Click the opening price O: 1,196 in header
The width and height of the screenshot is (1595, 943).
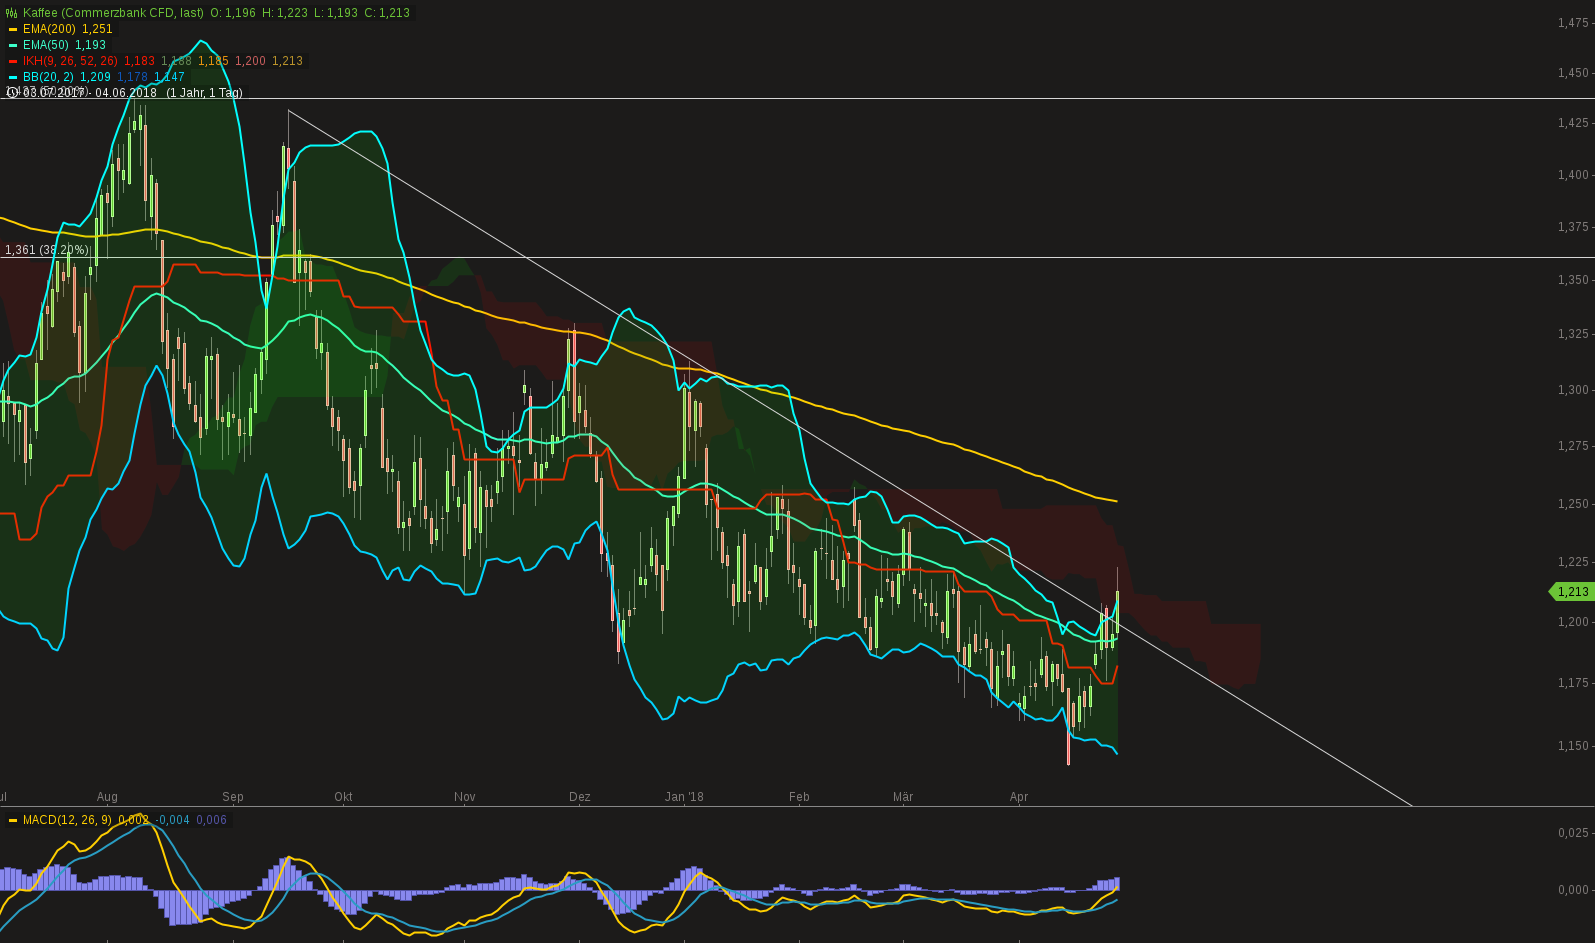233,13
